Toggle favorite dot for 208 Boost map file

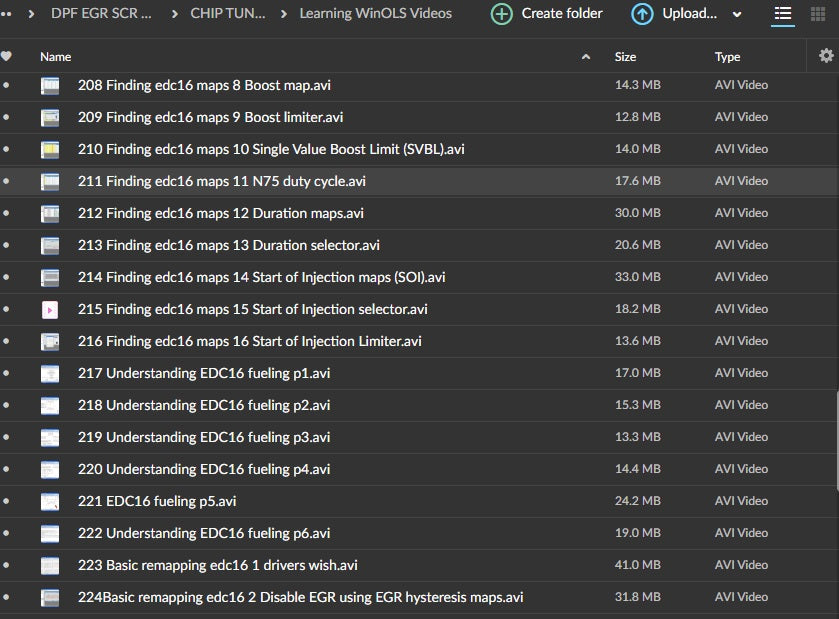(x=7, y=86)
